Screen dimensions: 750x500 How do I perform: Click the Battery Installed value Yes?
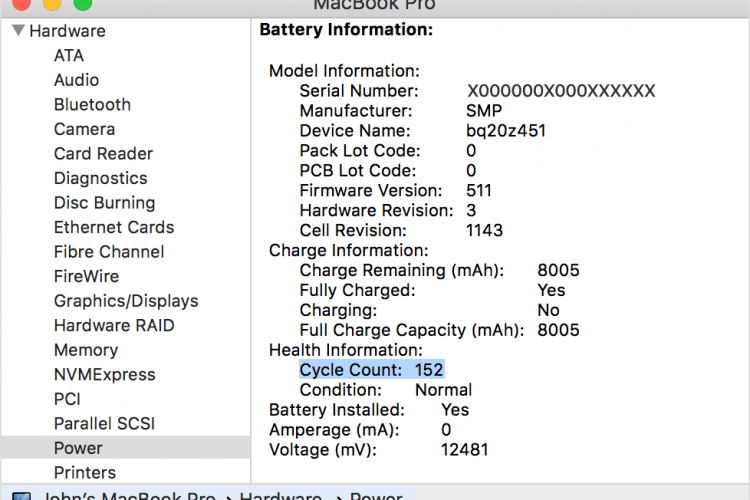point(455,410)
